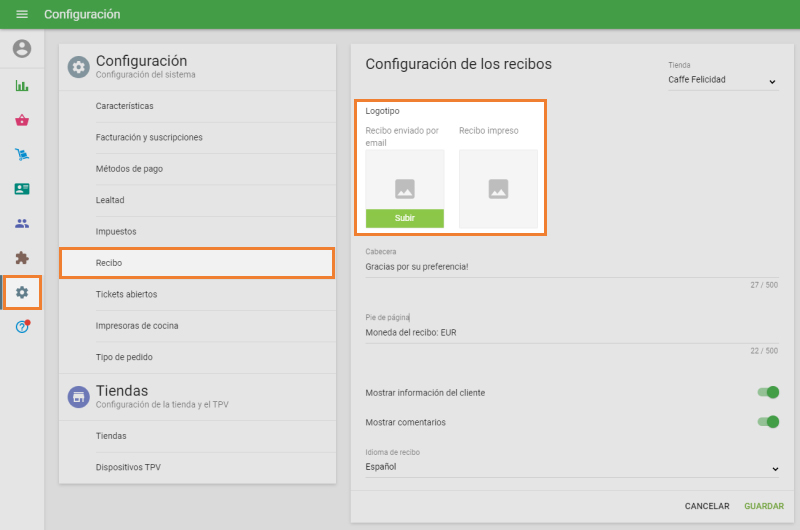Open the employees ID card icon

(22, 189)
